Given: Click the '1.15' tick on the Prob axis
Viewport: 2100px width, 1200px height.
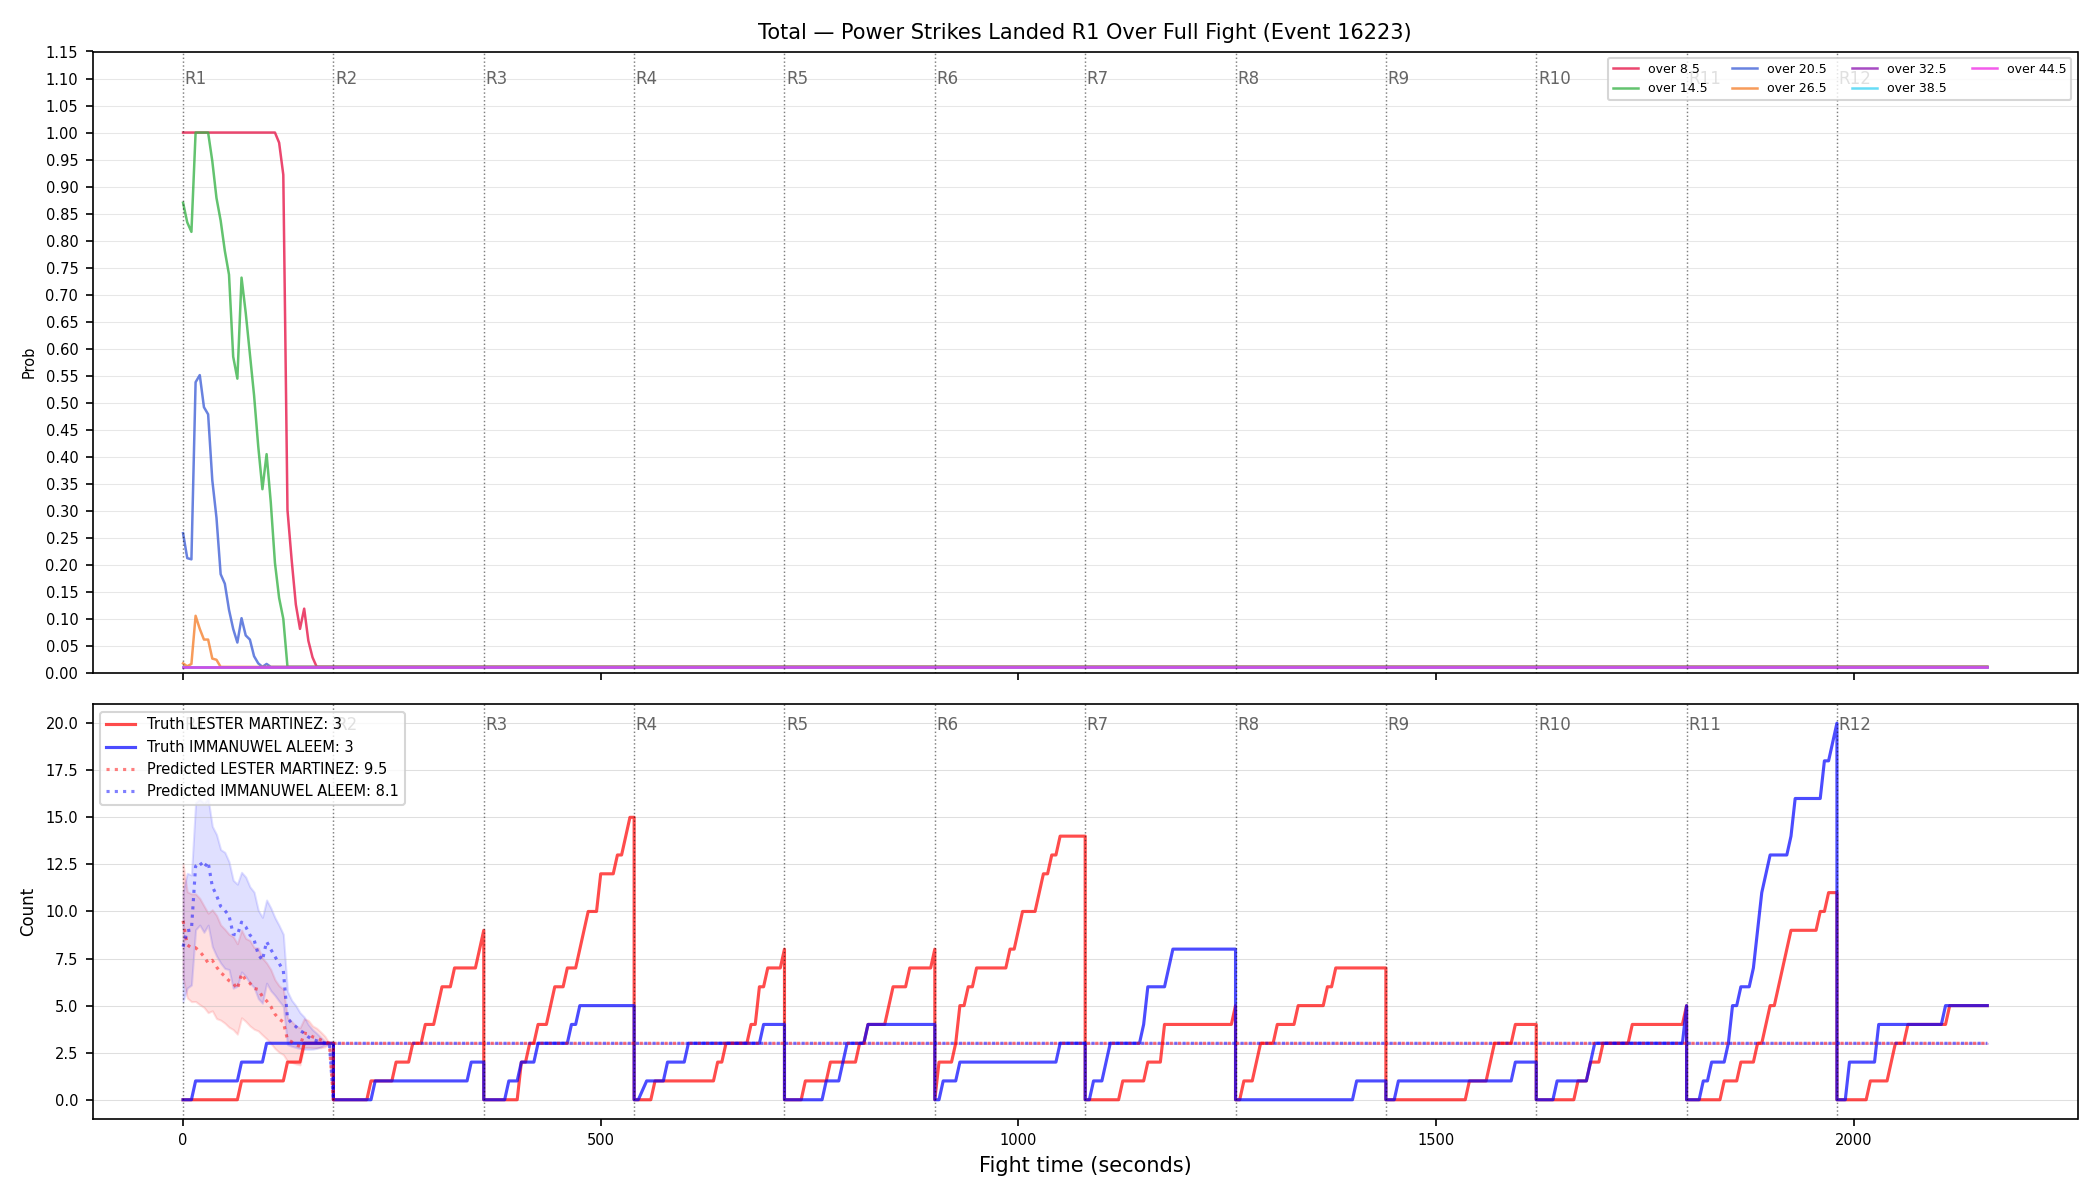Looking at the screenshot, I should 61,53.
